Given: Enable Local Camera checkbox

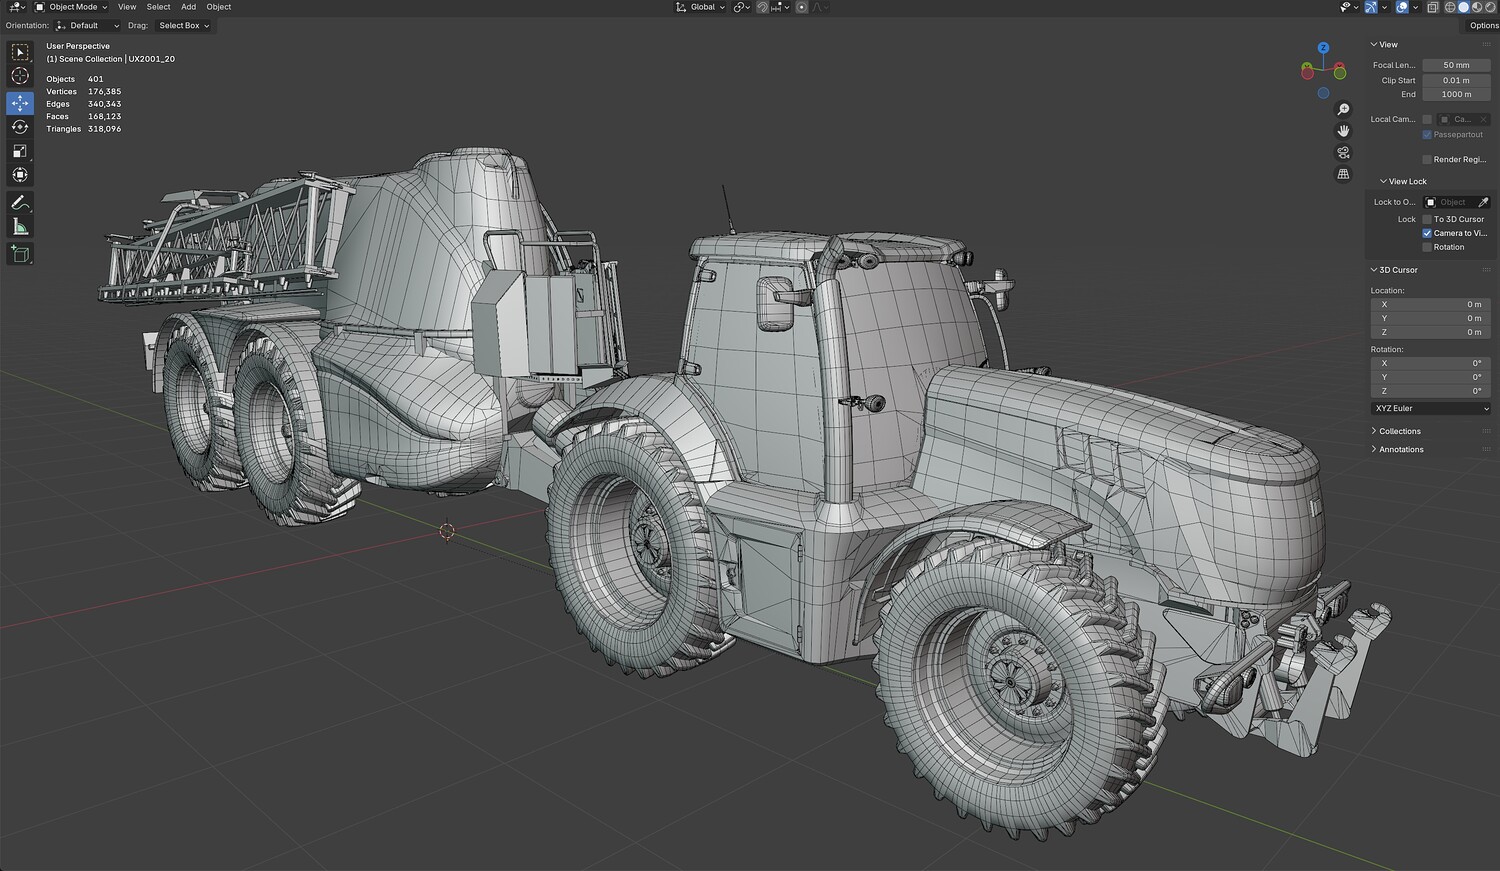Looking at the screenshot, I should (x=1427, y=119).
